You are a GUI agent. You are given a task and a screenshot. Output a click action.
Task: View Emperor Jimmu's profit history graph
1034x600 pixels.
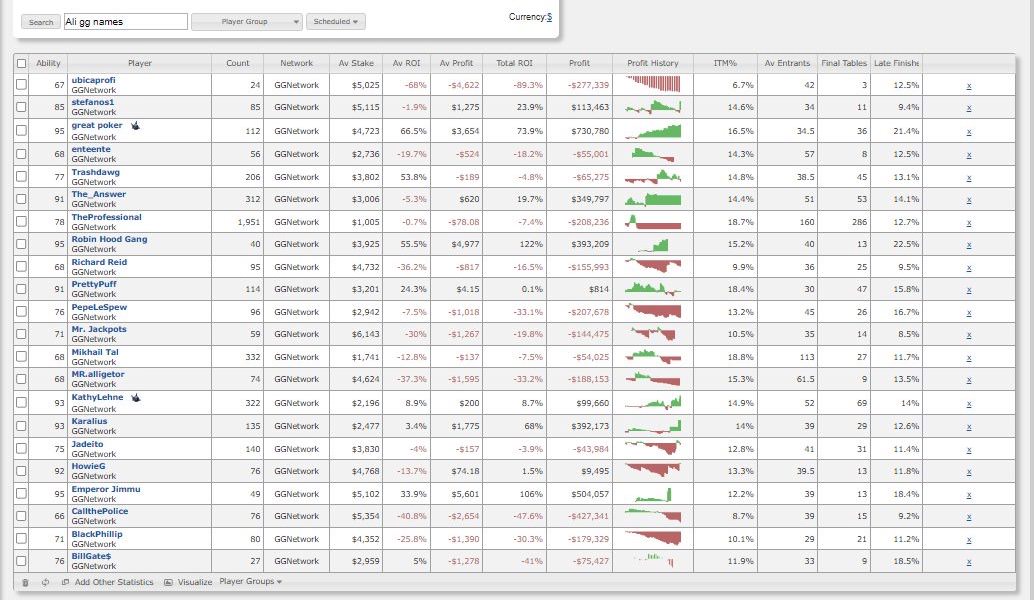(x=652, y=494)
